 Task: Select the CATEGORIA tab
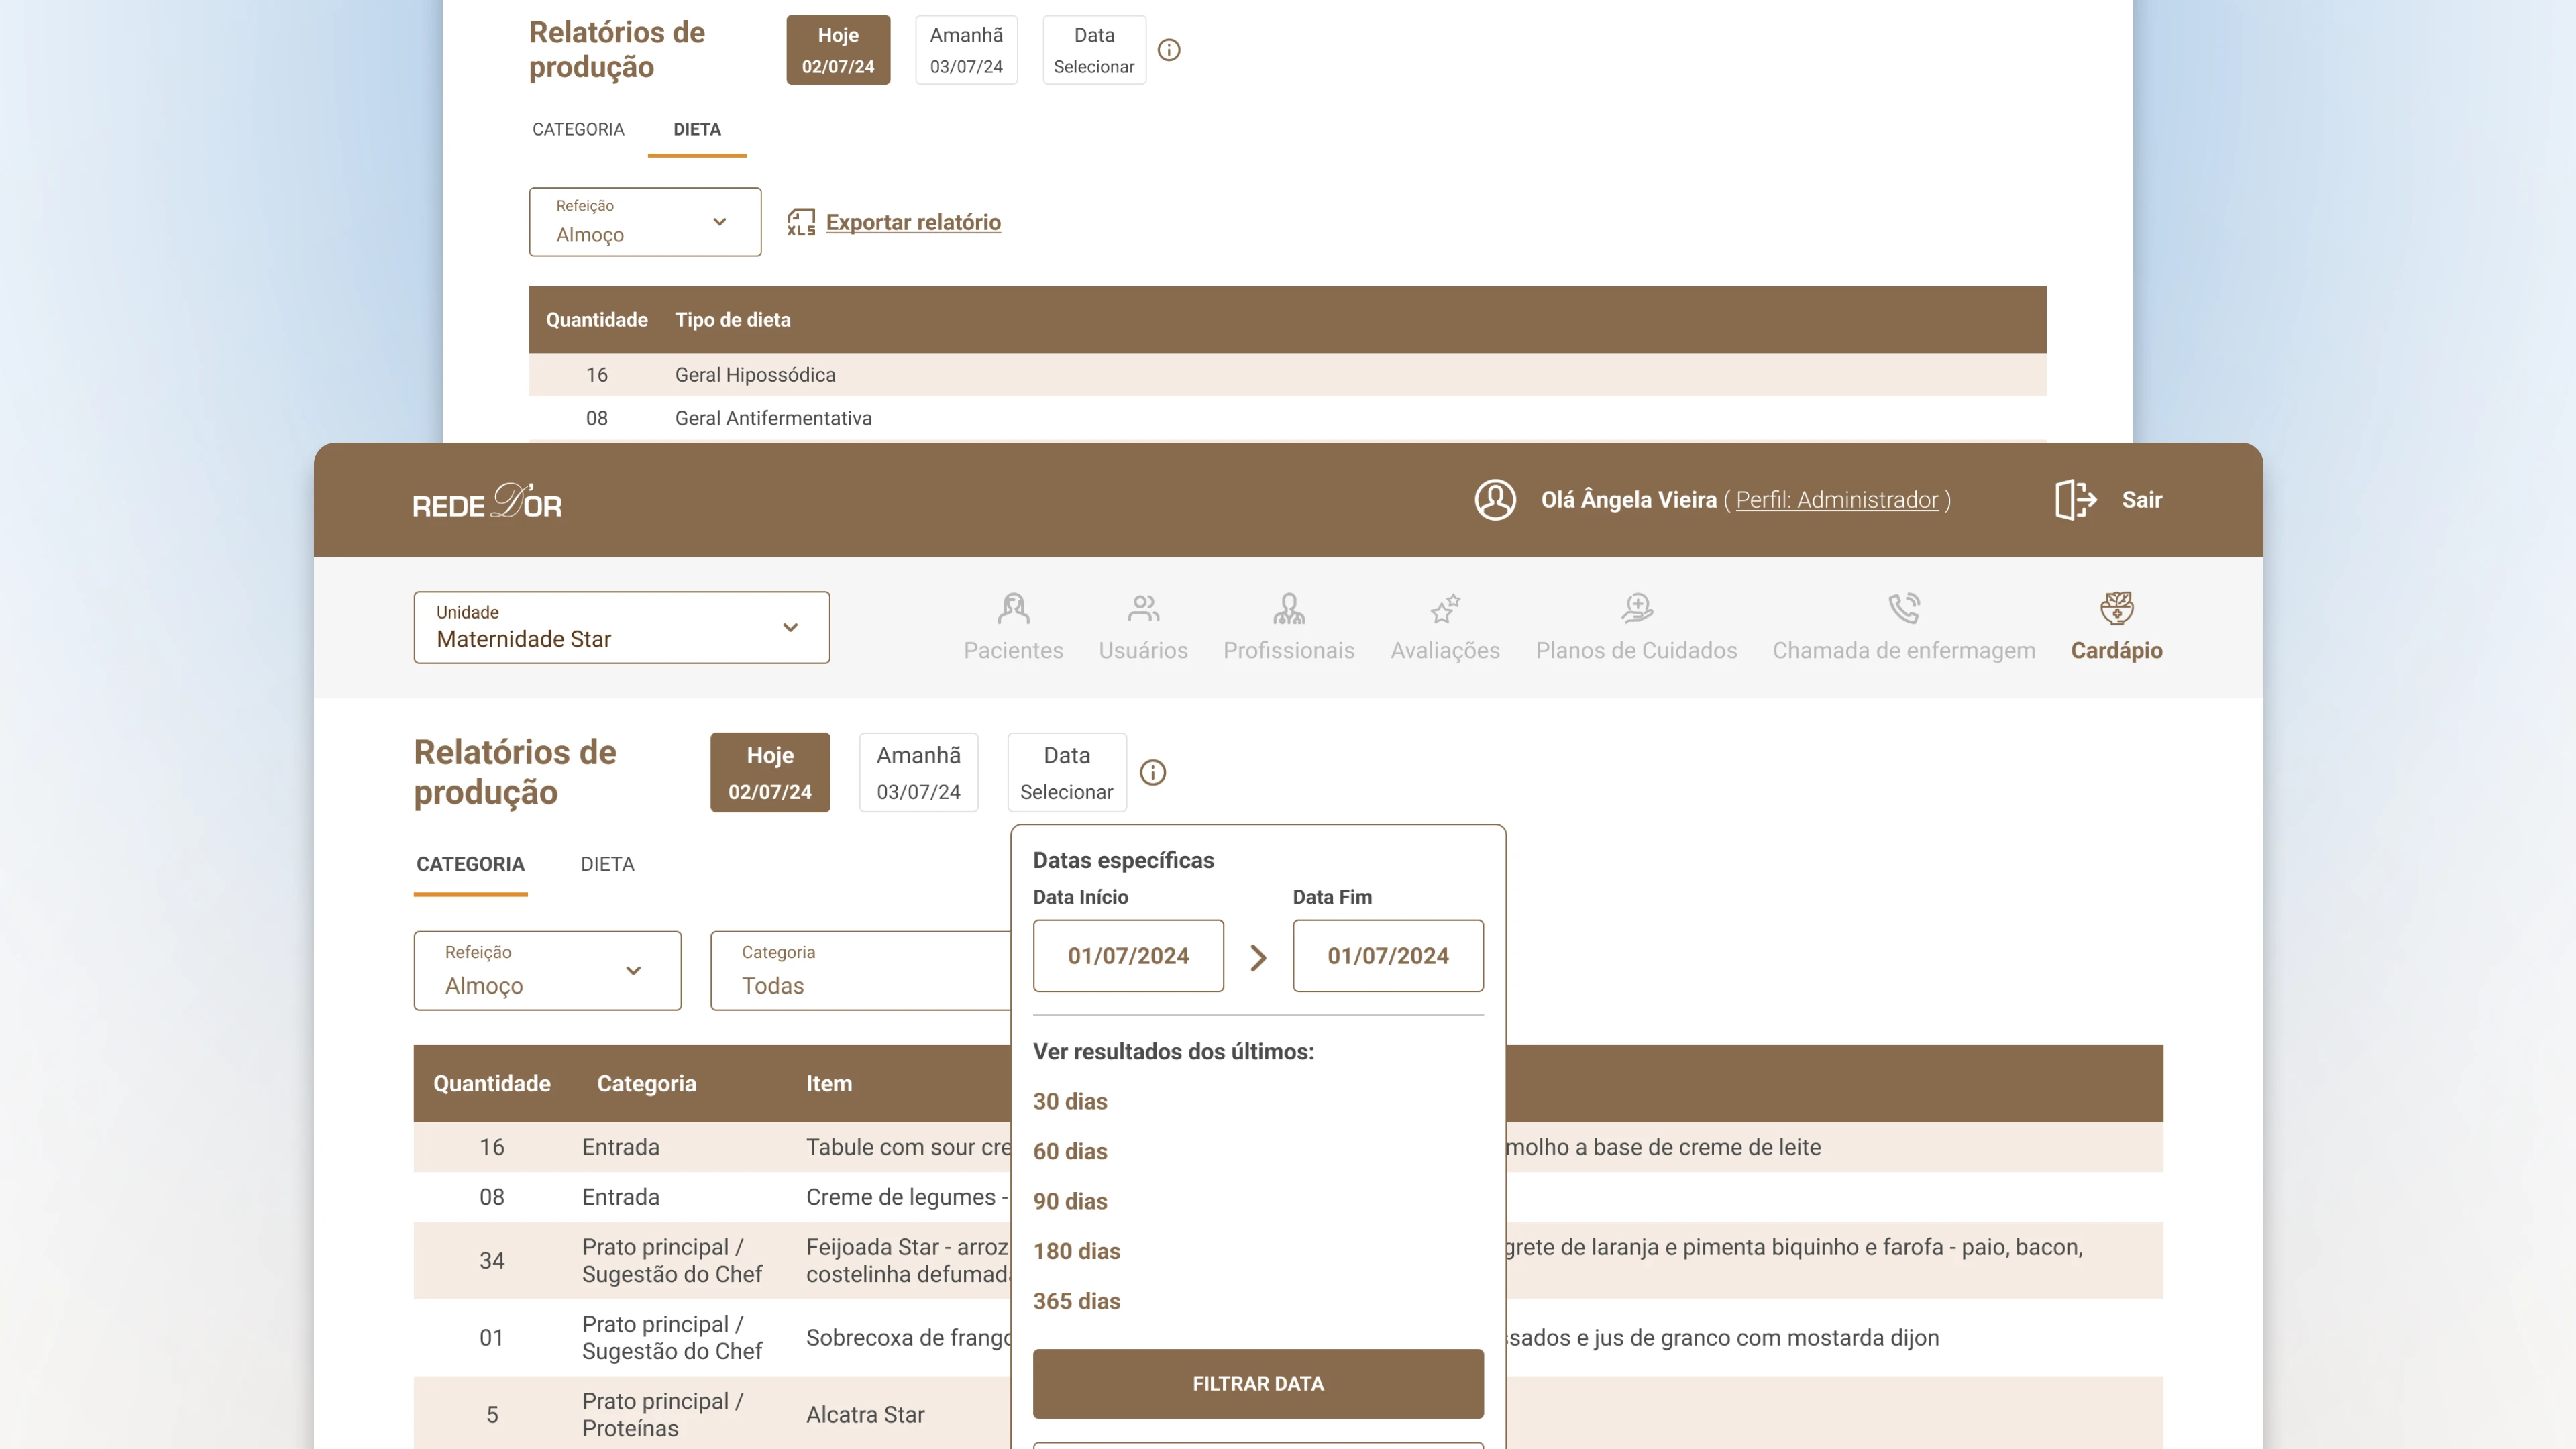tap(470, 864)
